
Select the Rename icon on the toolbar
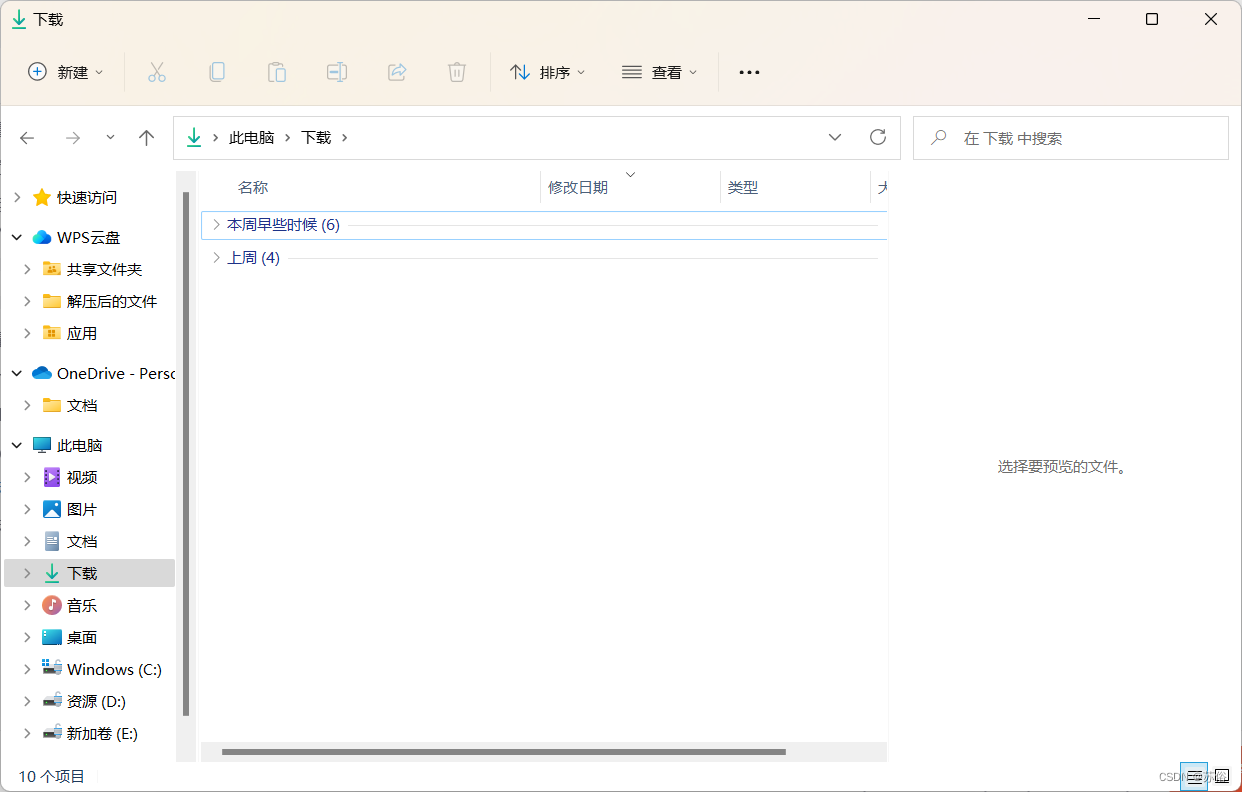tap(337, 71)
